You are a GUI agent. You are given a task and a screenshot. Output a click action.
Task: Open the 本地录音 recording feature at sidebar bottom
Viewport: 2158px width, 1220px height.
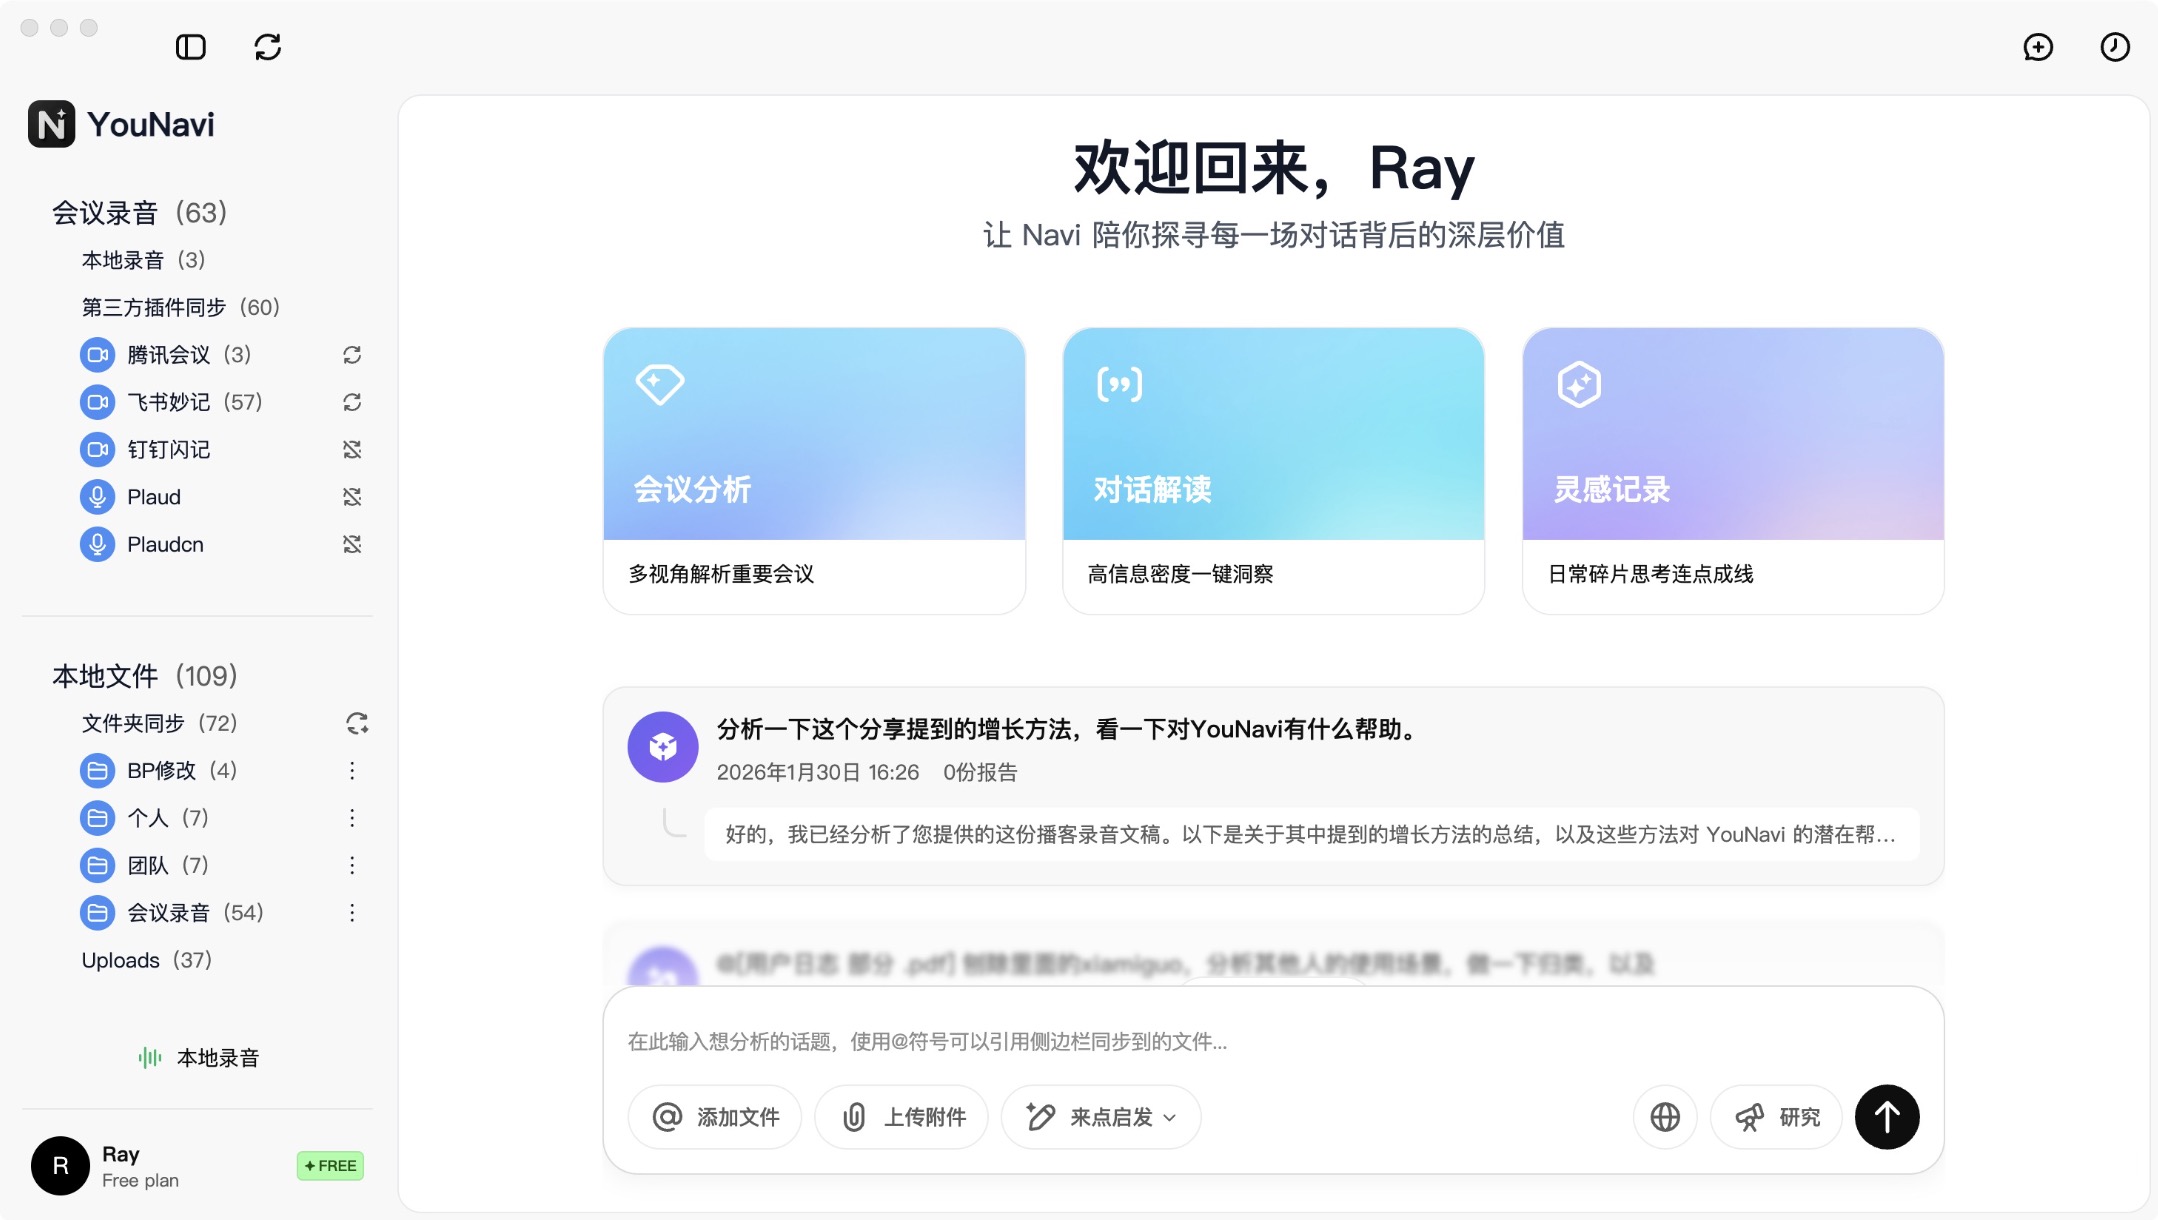point(197,1057)
